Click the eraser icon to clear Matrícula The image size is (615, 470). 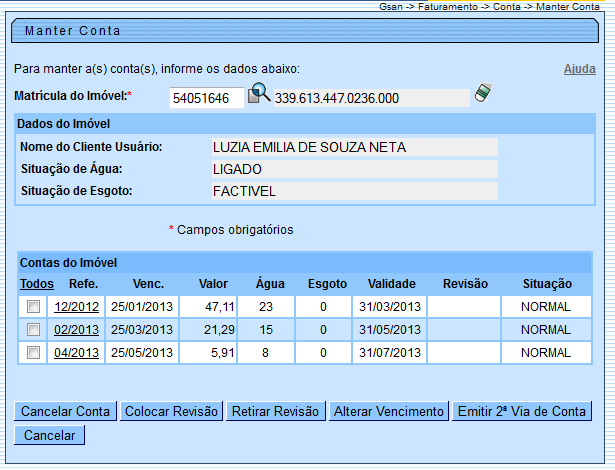(x=483, y=94)
